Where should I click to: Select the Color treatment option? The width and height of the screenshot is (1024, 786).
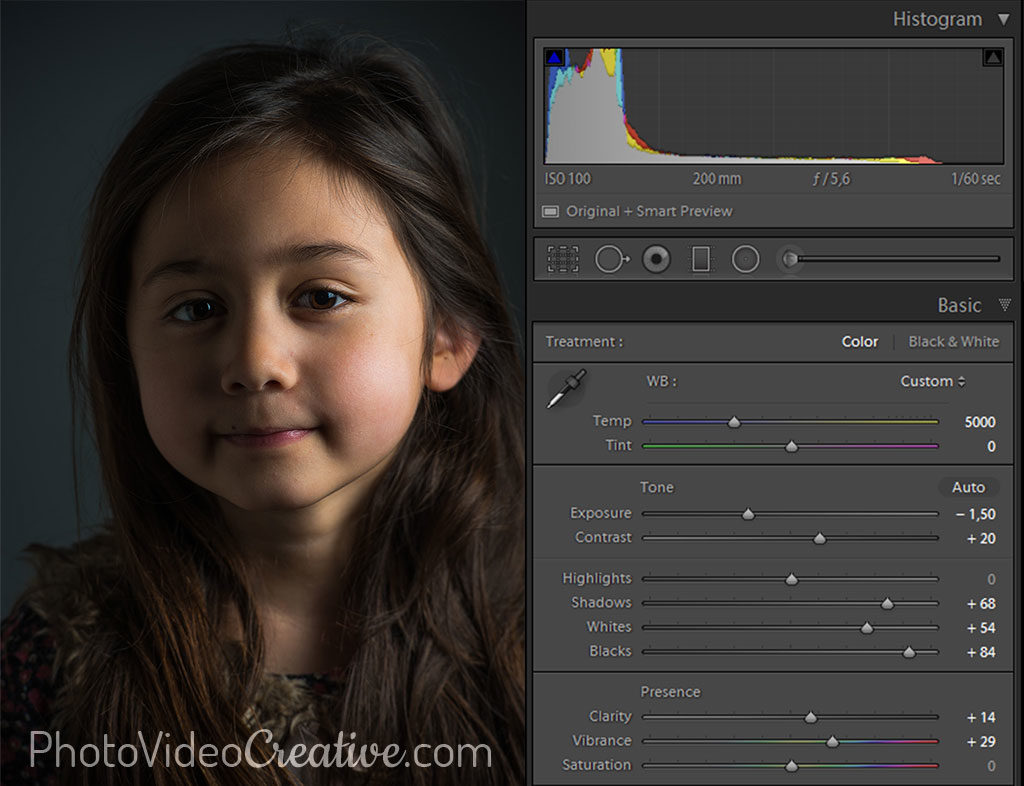coord(858,341)
